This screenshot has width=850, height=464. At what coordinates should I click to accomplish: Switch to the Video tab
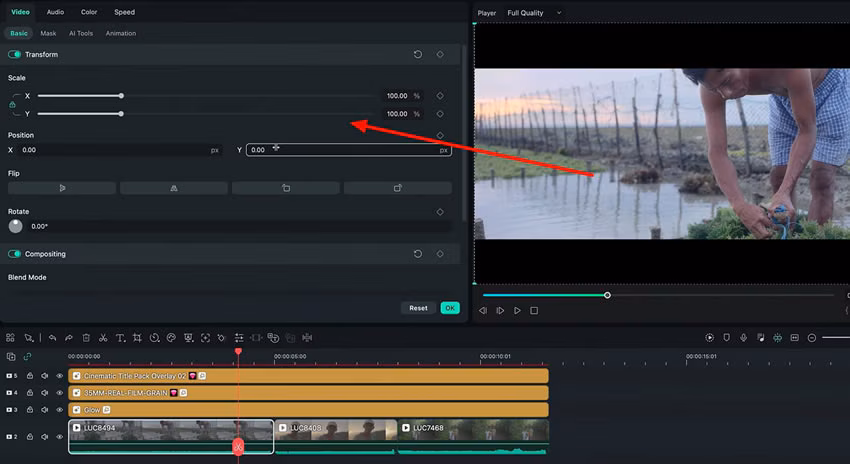(20, 12)
